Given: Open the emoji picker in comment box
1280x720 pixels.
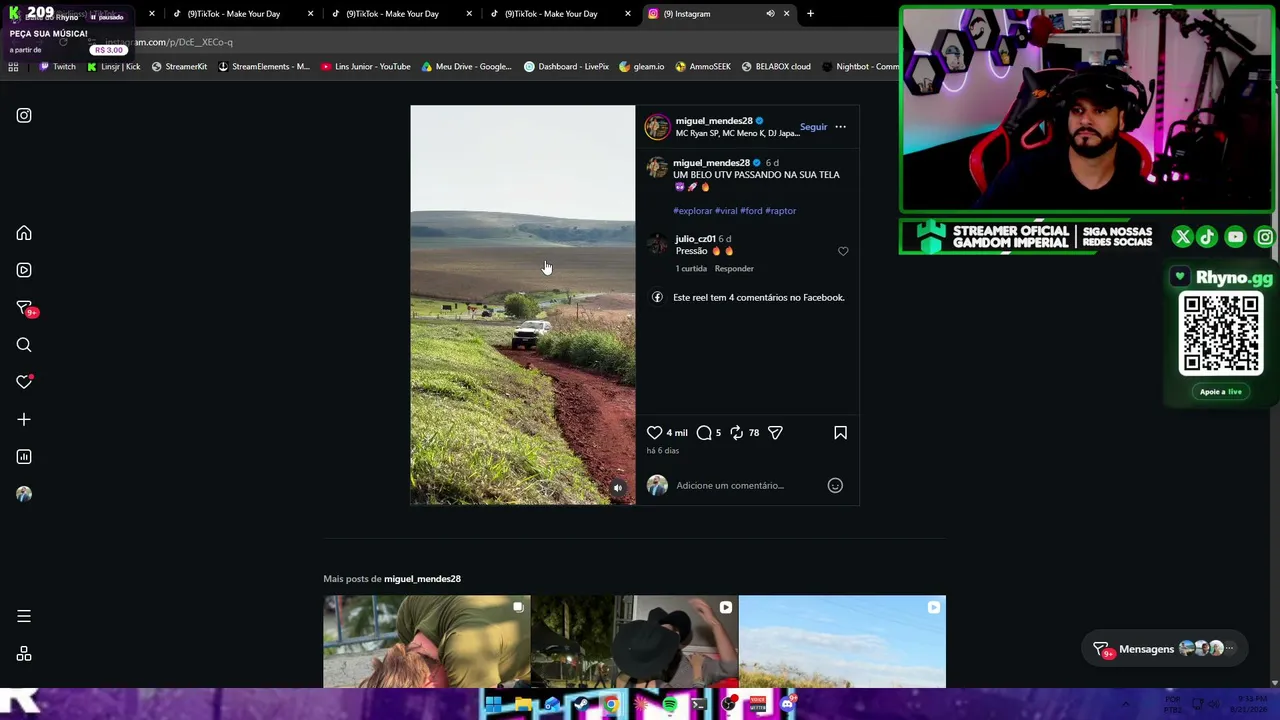Looking at the screenshot, I should tap(835, 485).
